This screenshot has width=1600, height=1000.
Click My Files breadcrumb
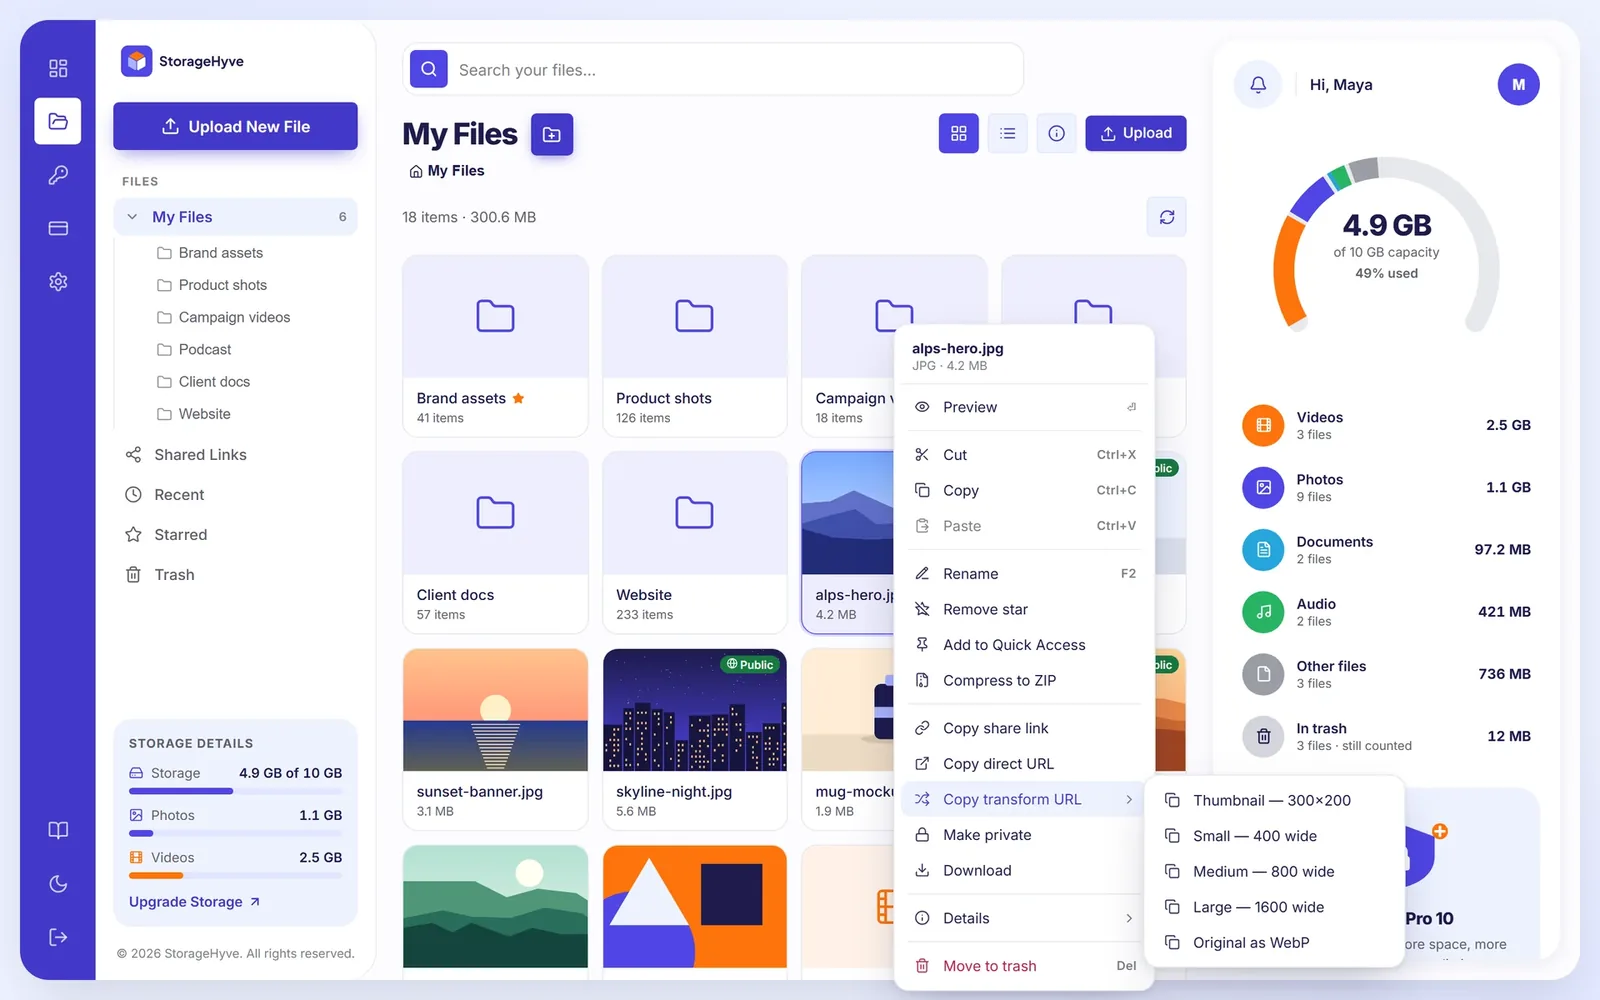click(447, 171)
